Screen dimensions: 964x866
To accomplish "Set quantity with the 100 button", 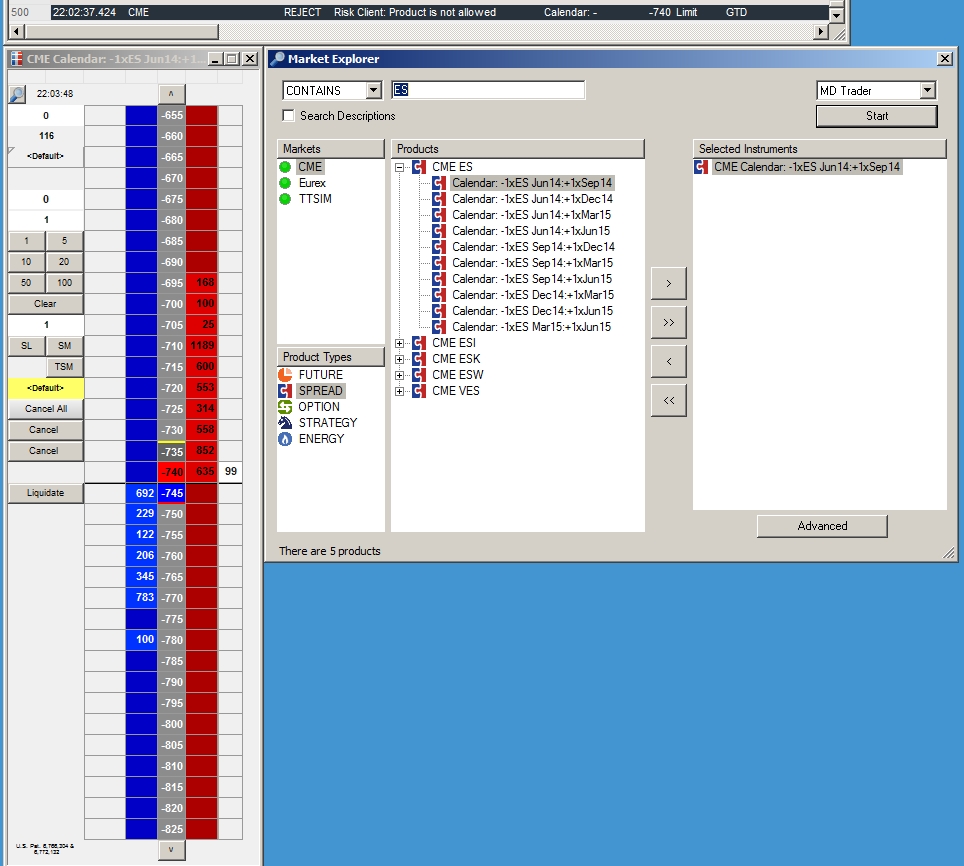I will click(65, 283).
